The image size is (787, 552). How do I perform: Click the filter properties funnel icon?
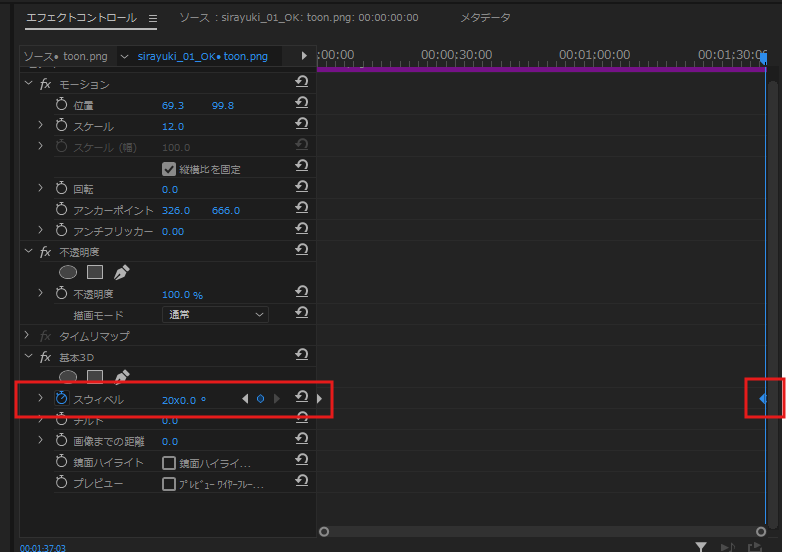coord(701,546)
